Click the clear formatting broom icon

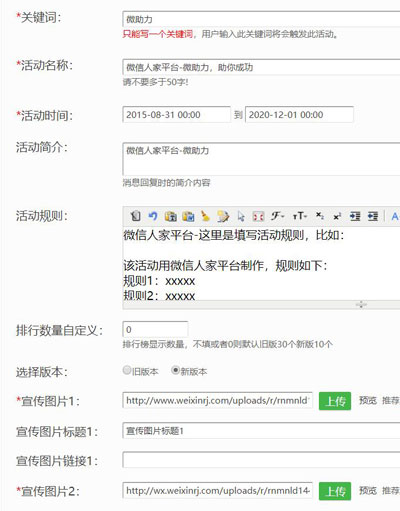pyautogui.click(x=205, y=216)
